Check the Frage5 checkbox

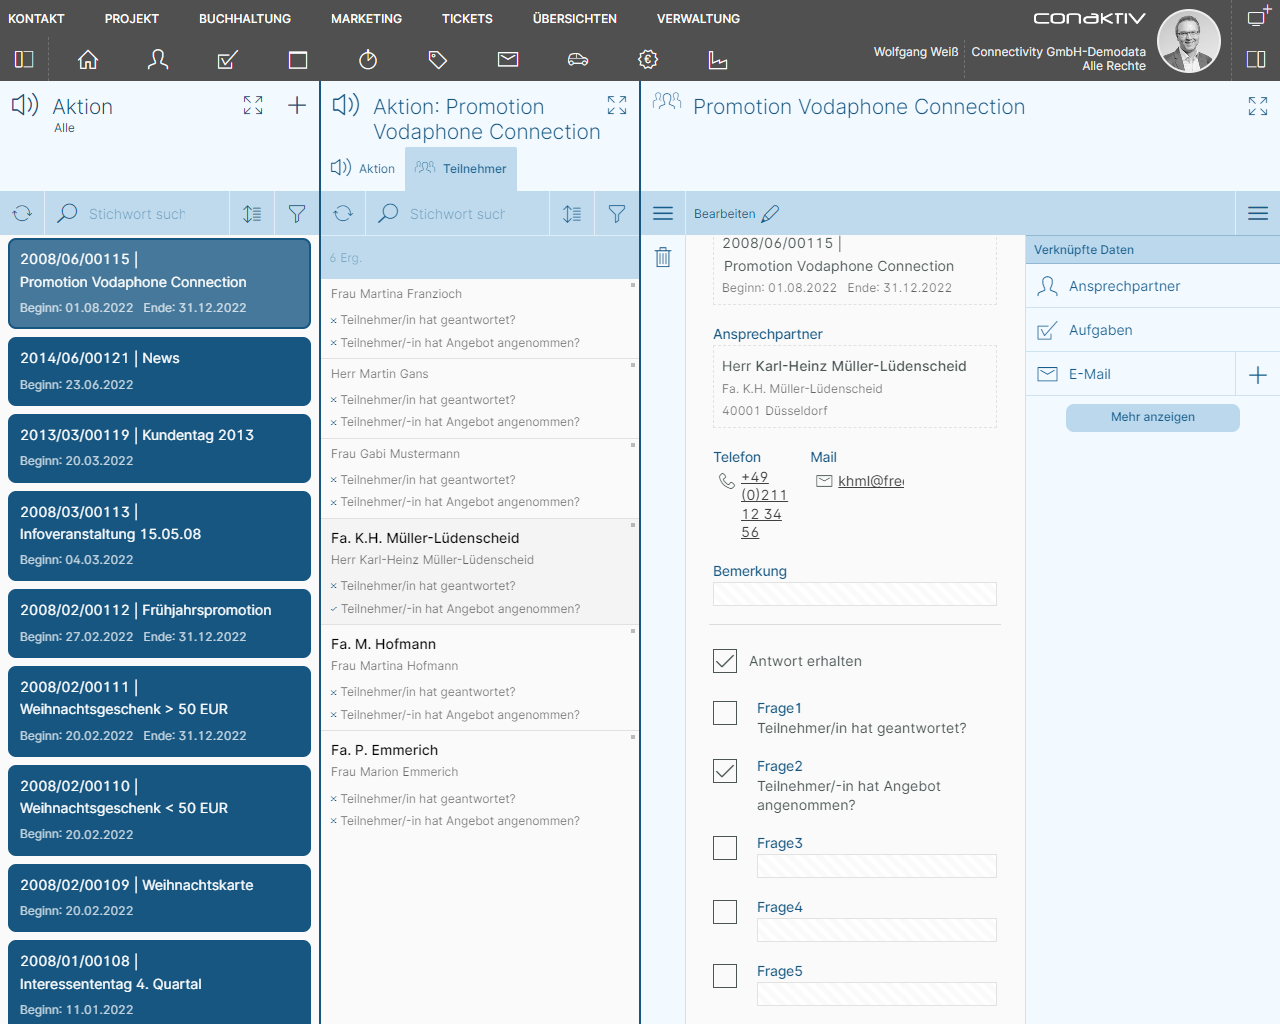[x=725, y=975]
